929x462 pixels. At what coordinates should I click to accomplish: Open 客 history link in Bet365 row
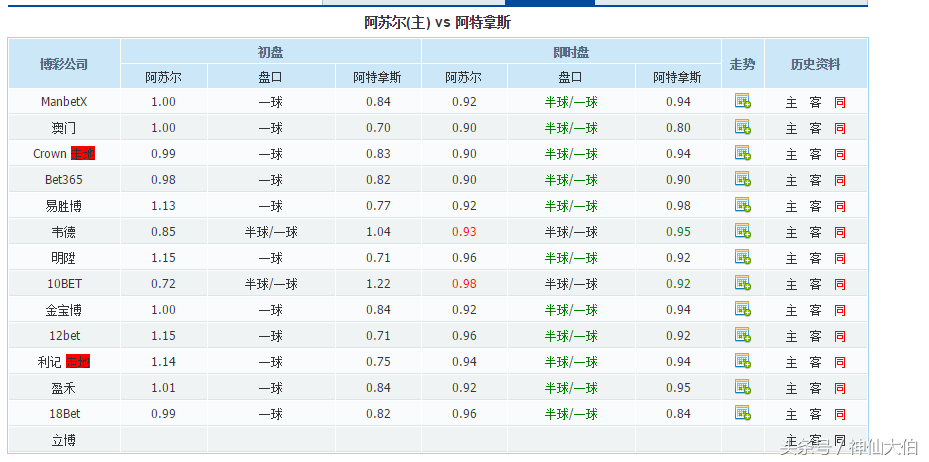click(x=816, y=181)
